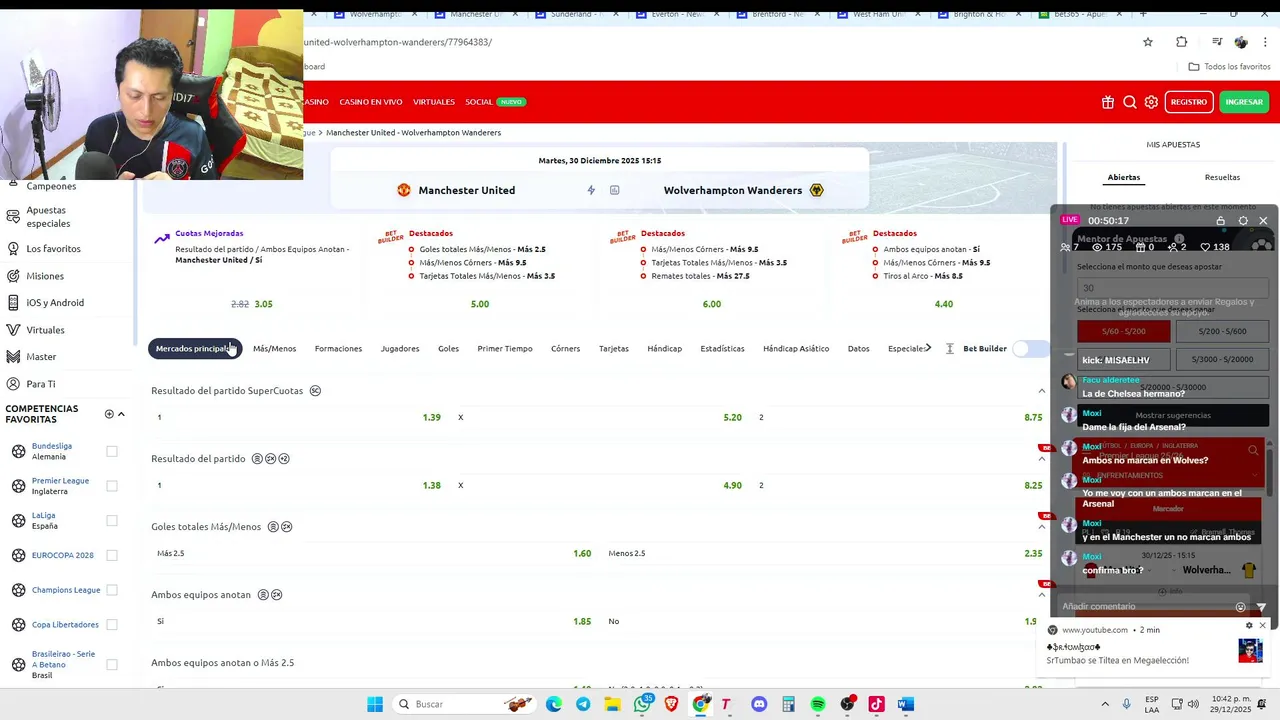
Task: Open the TikTok live overlay settings gear
Action: [x=1243, y=220]
